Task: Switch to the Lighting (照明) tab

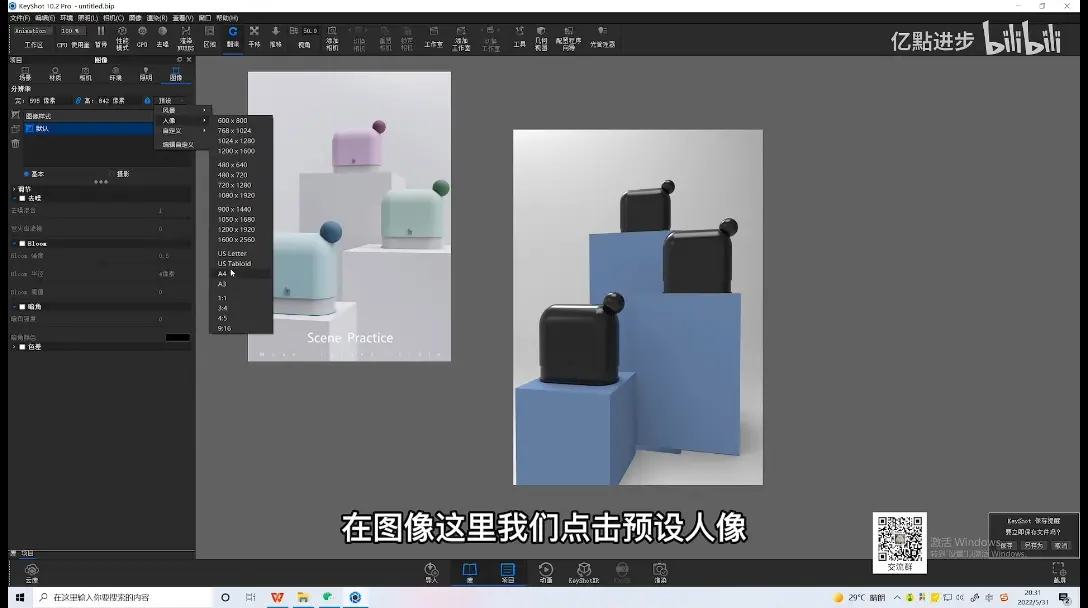Action: pos(146,74)
